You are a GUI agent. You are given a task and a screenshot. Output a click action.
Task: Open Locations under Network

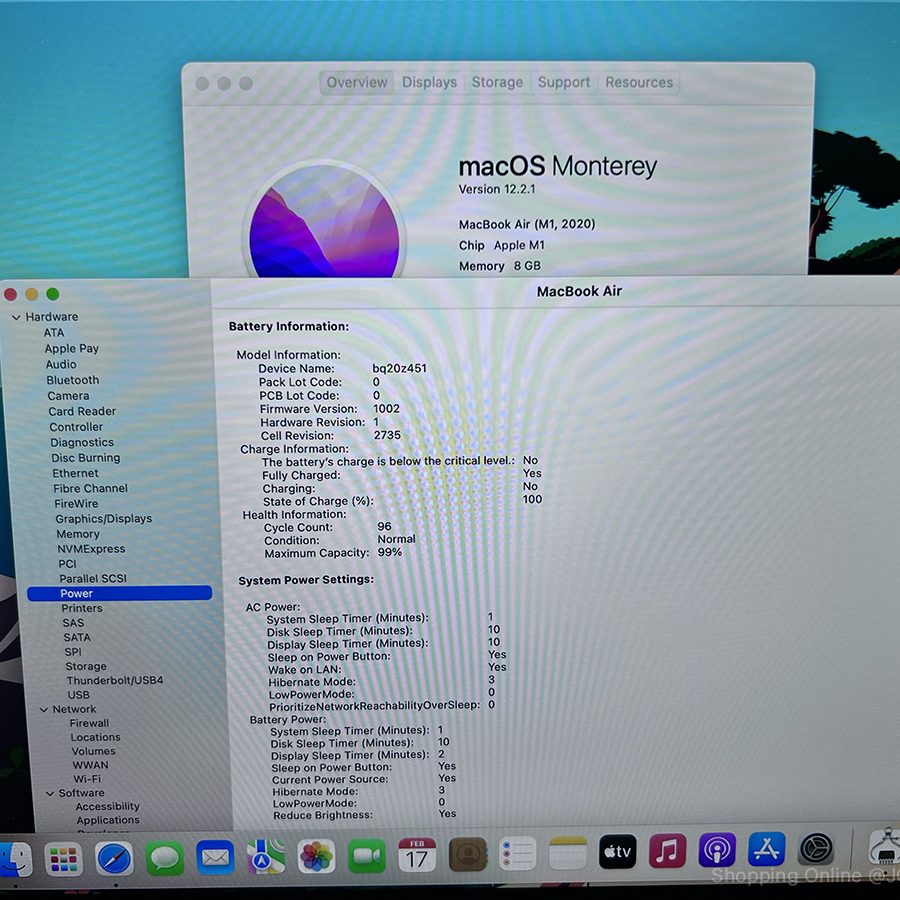pyautogui.click(x=96, y=738)
